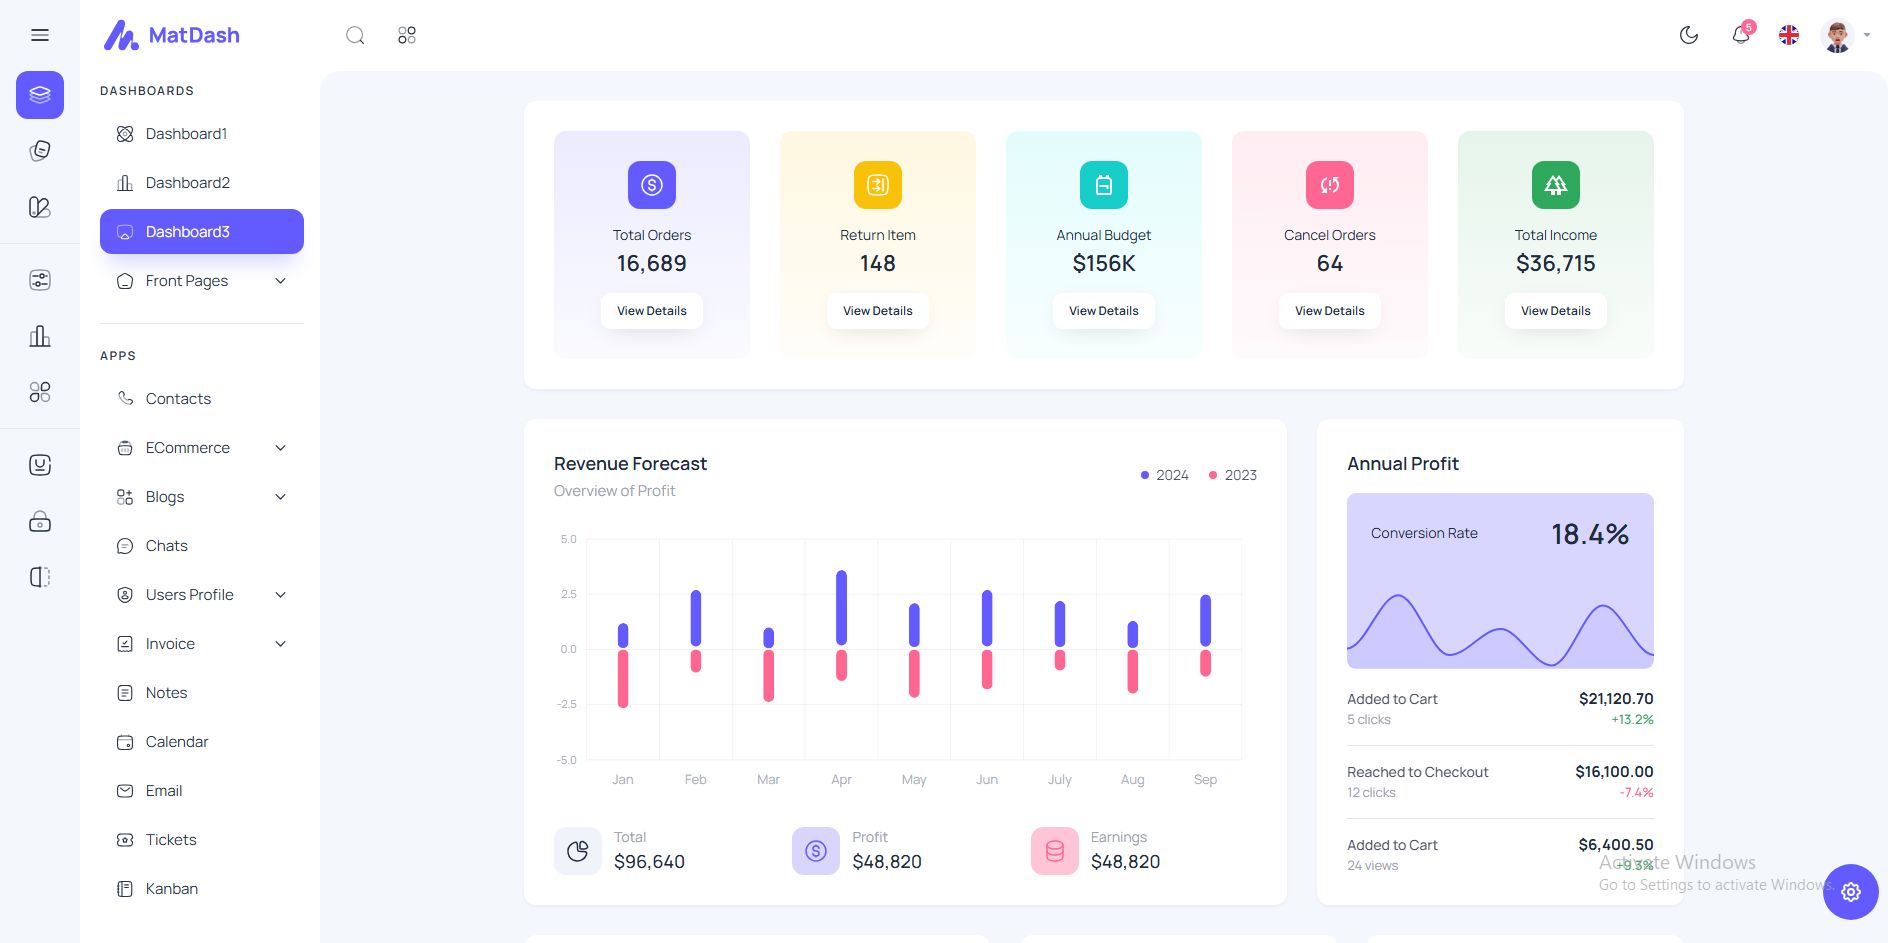Toggle the 2024 series in chart legend
This screenshot has height=943, width=1903.
(1165, 475)
